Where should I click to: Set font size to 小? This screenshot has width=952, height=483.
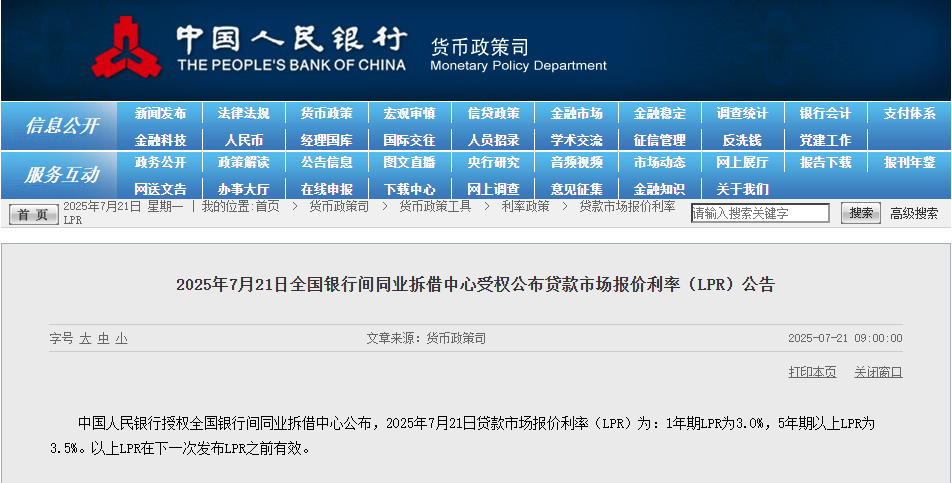(x=121, y=339)
